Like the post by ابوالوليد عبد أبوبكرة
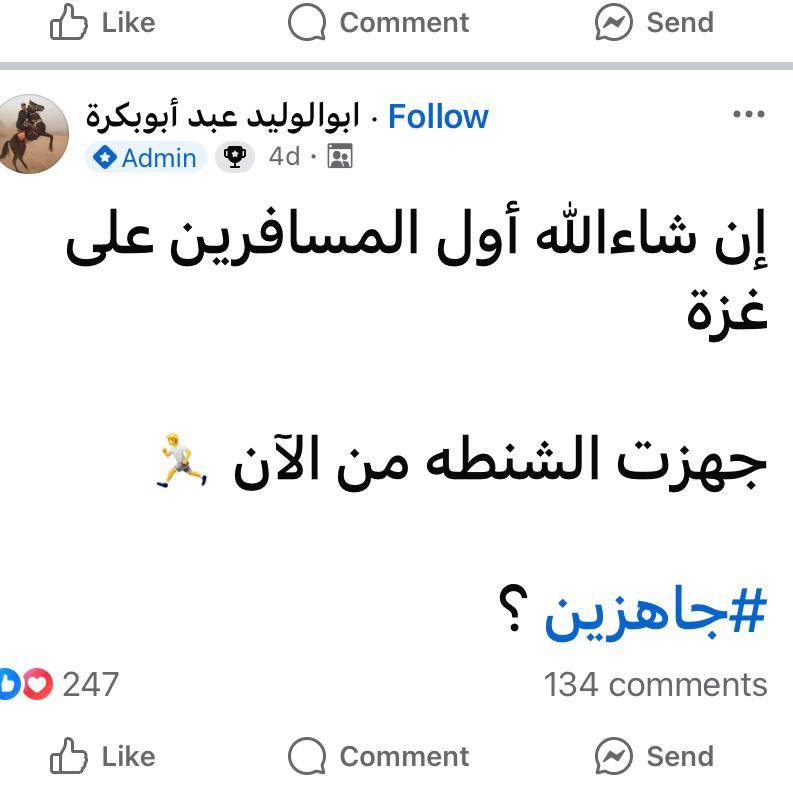Screen dimensions: 793x795 [x=103, y=756]
